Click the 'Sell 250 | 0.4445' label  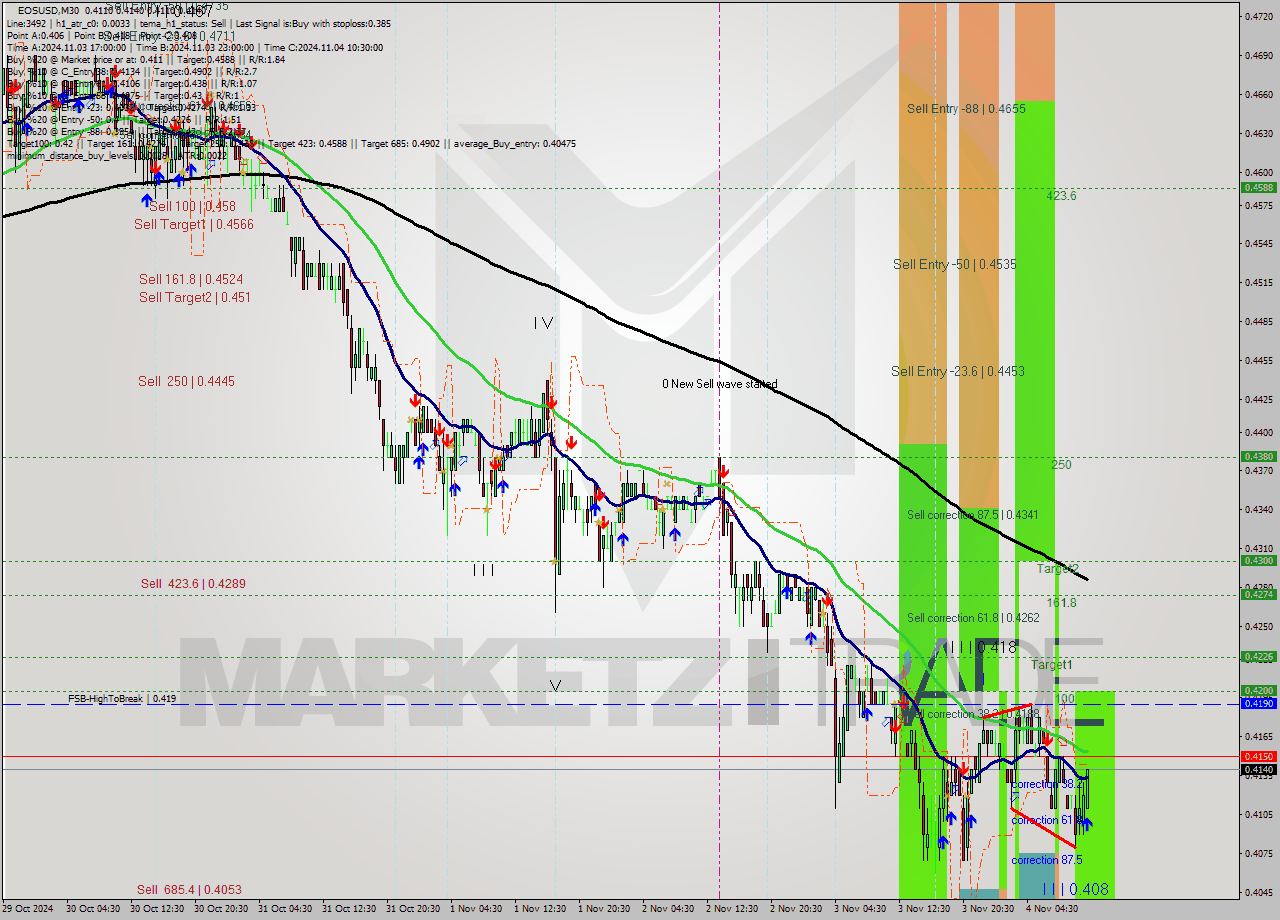(187, 381)
